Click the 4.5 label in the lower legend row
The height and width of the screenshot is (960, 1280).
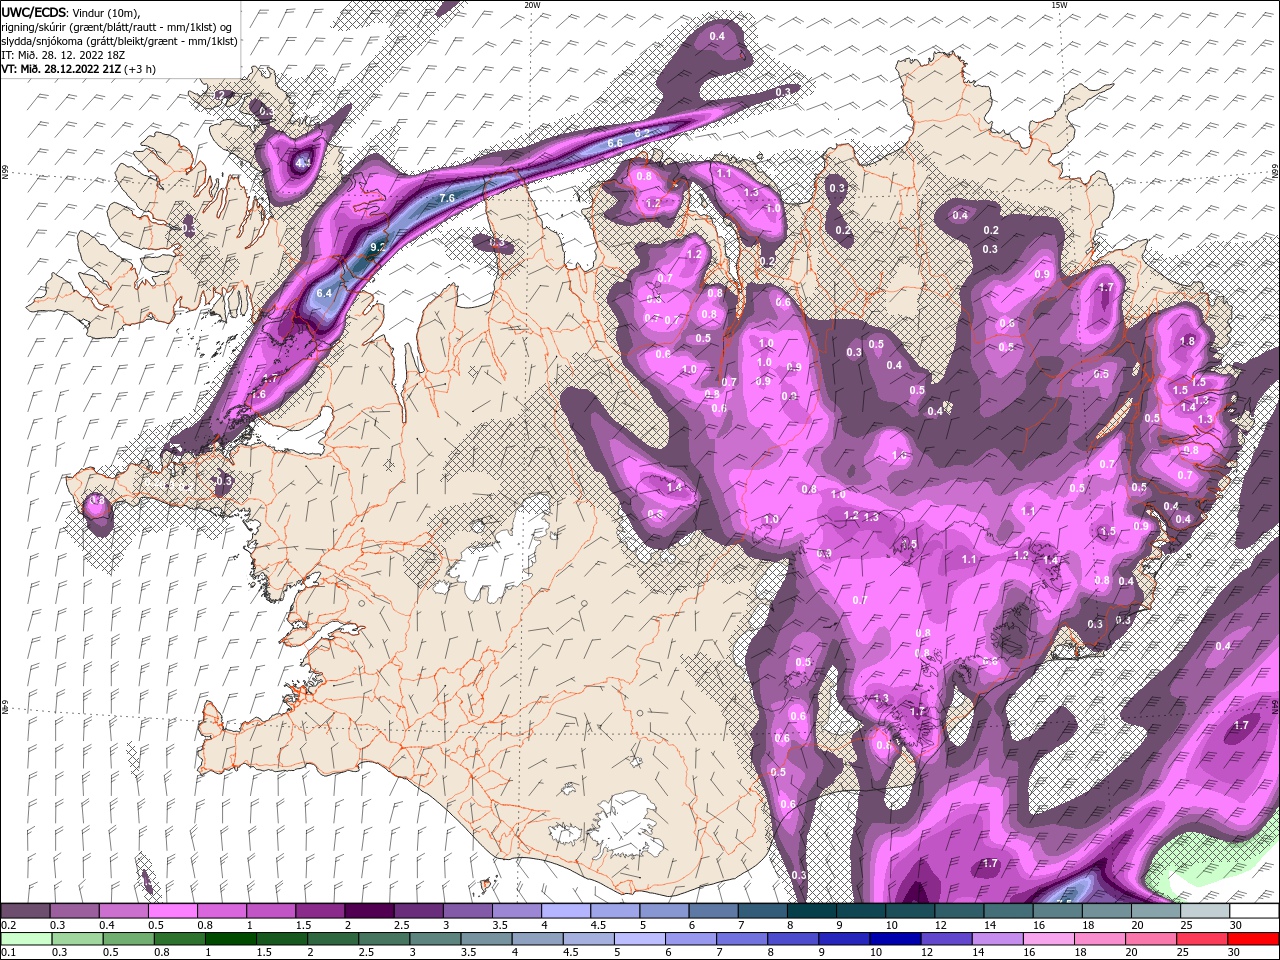tap(571, 953)
